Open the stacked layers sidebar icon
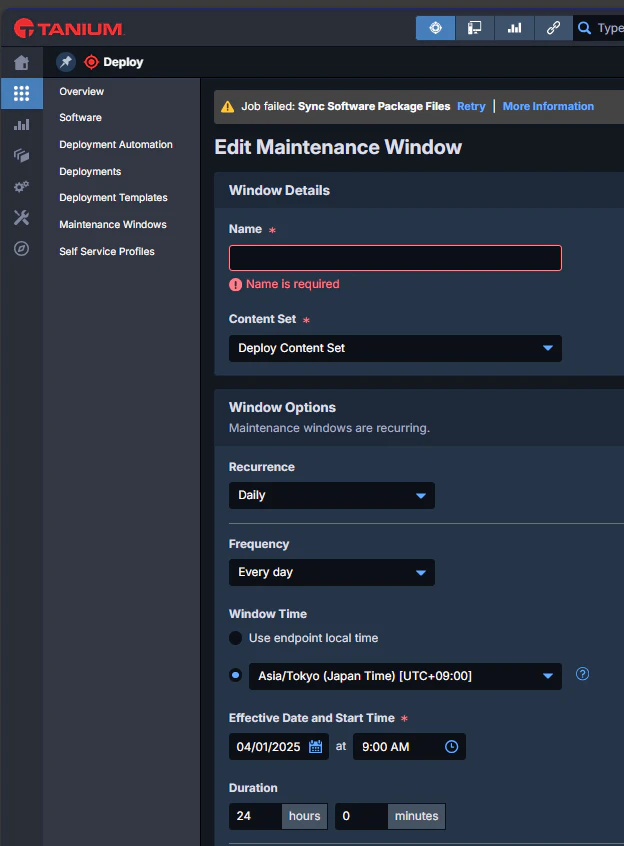Viewport: 624px width, 846px height. 22,155
